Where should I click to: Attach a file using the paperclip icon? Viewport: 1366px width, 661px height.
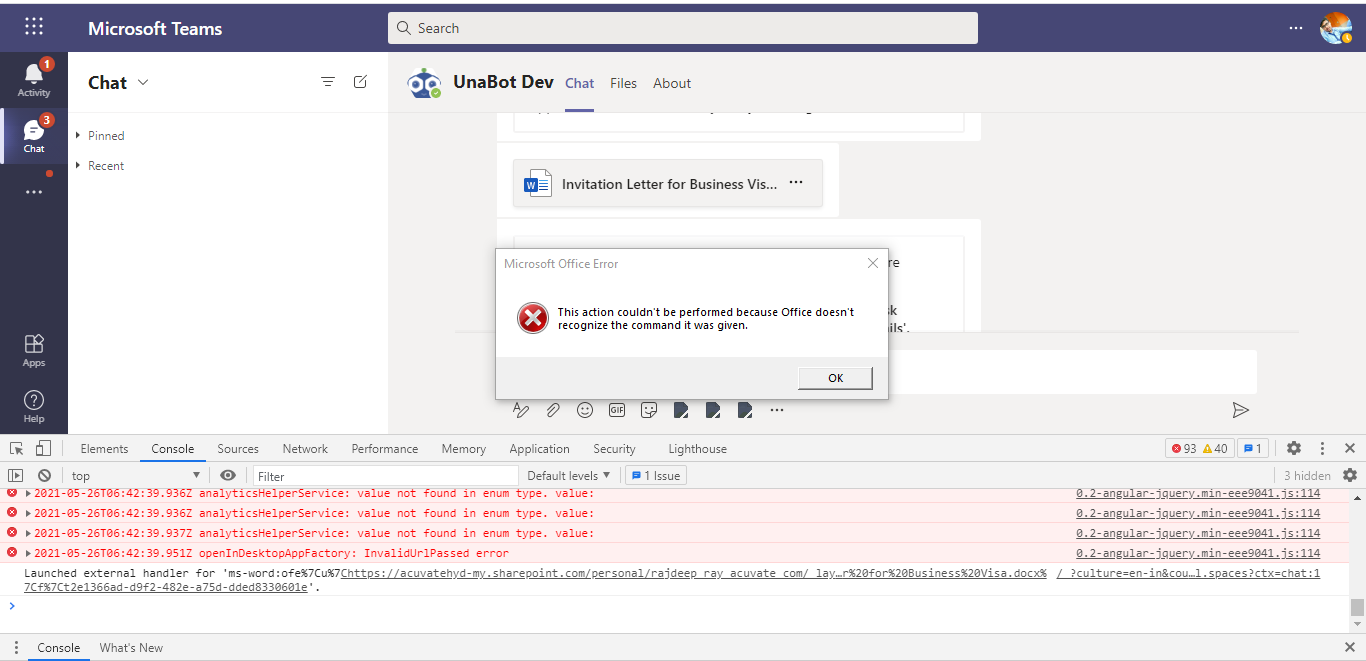point(553,410)
